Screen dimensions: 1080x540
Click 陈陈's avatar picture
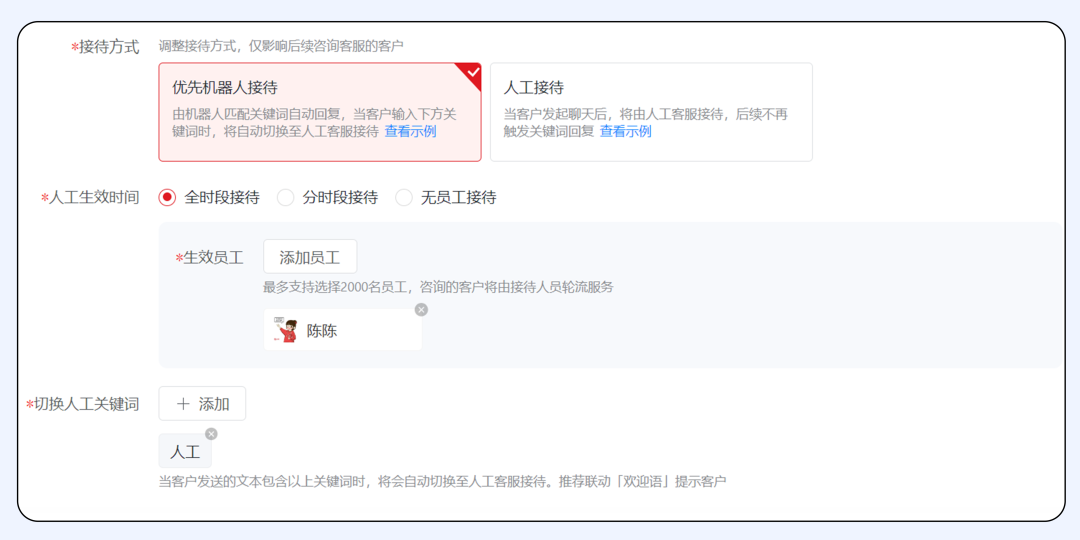286,331
